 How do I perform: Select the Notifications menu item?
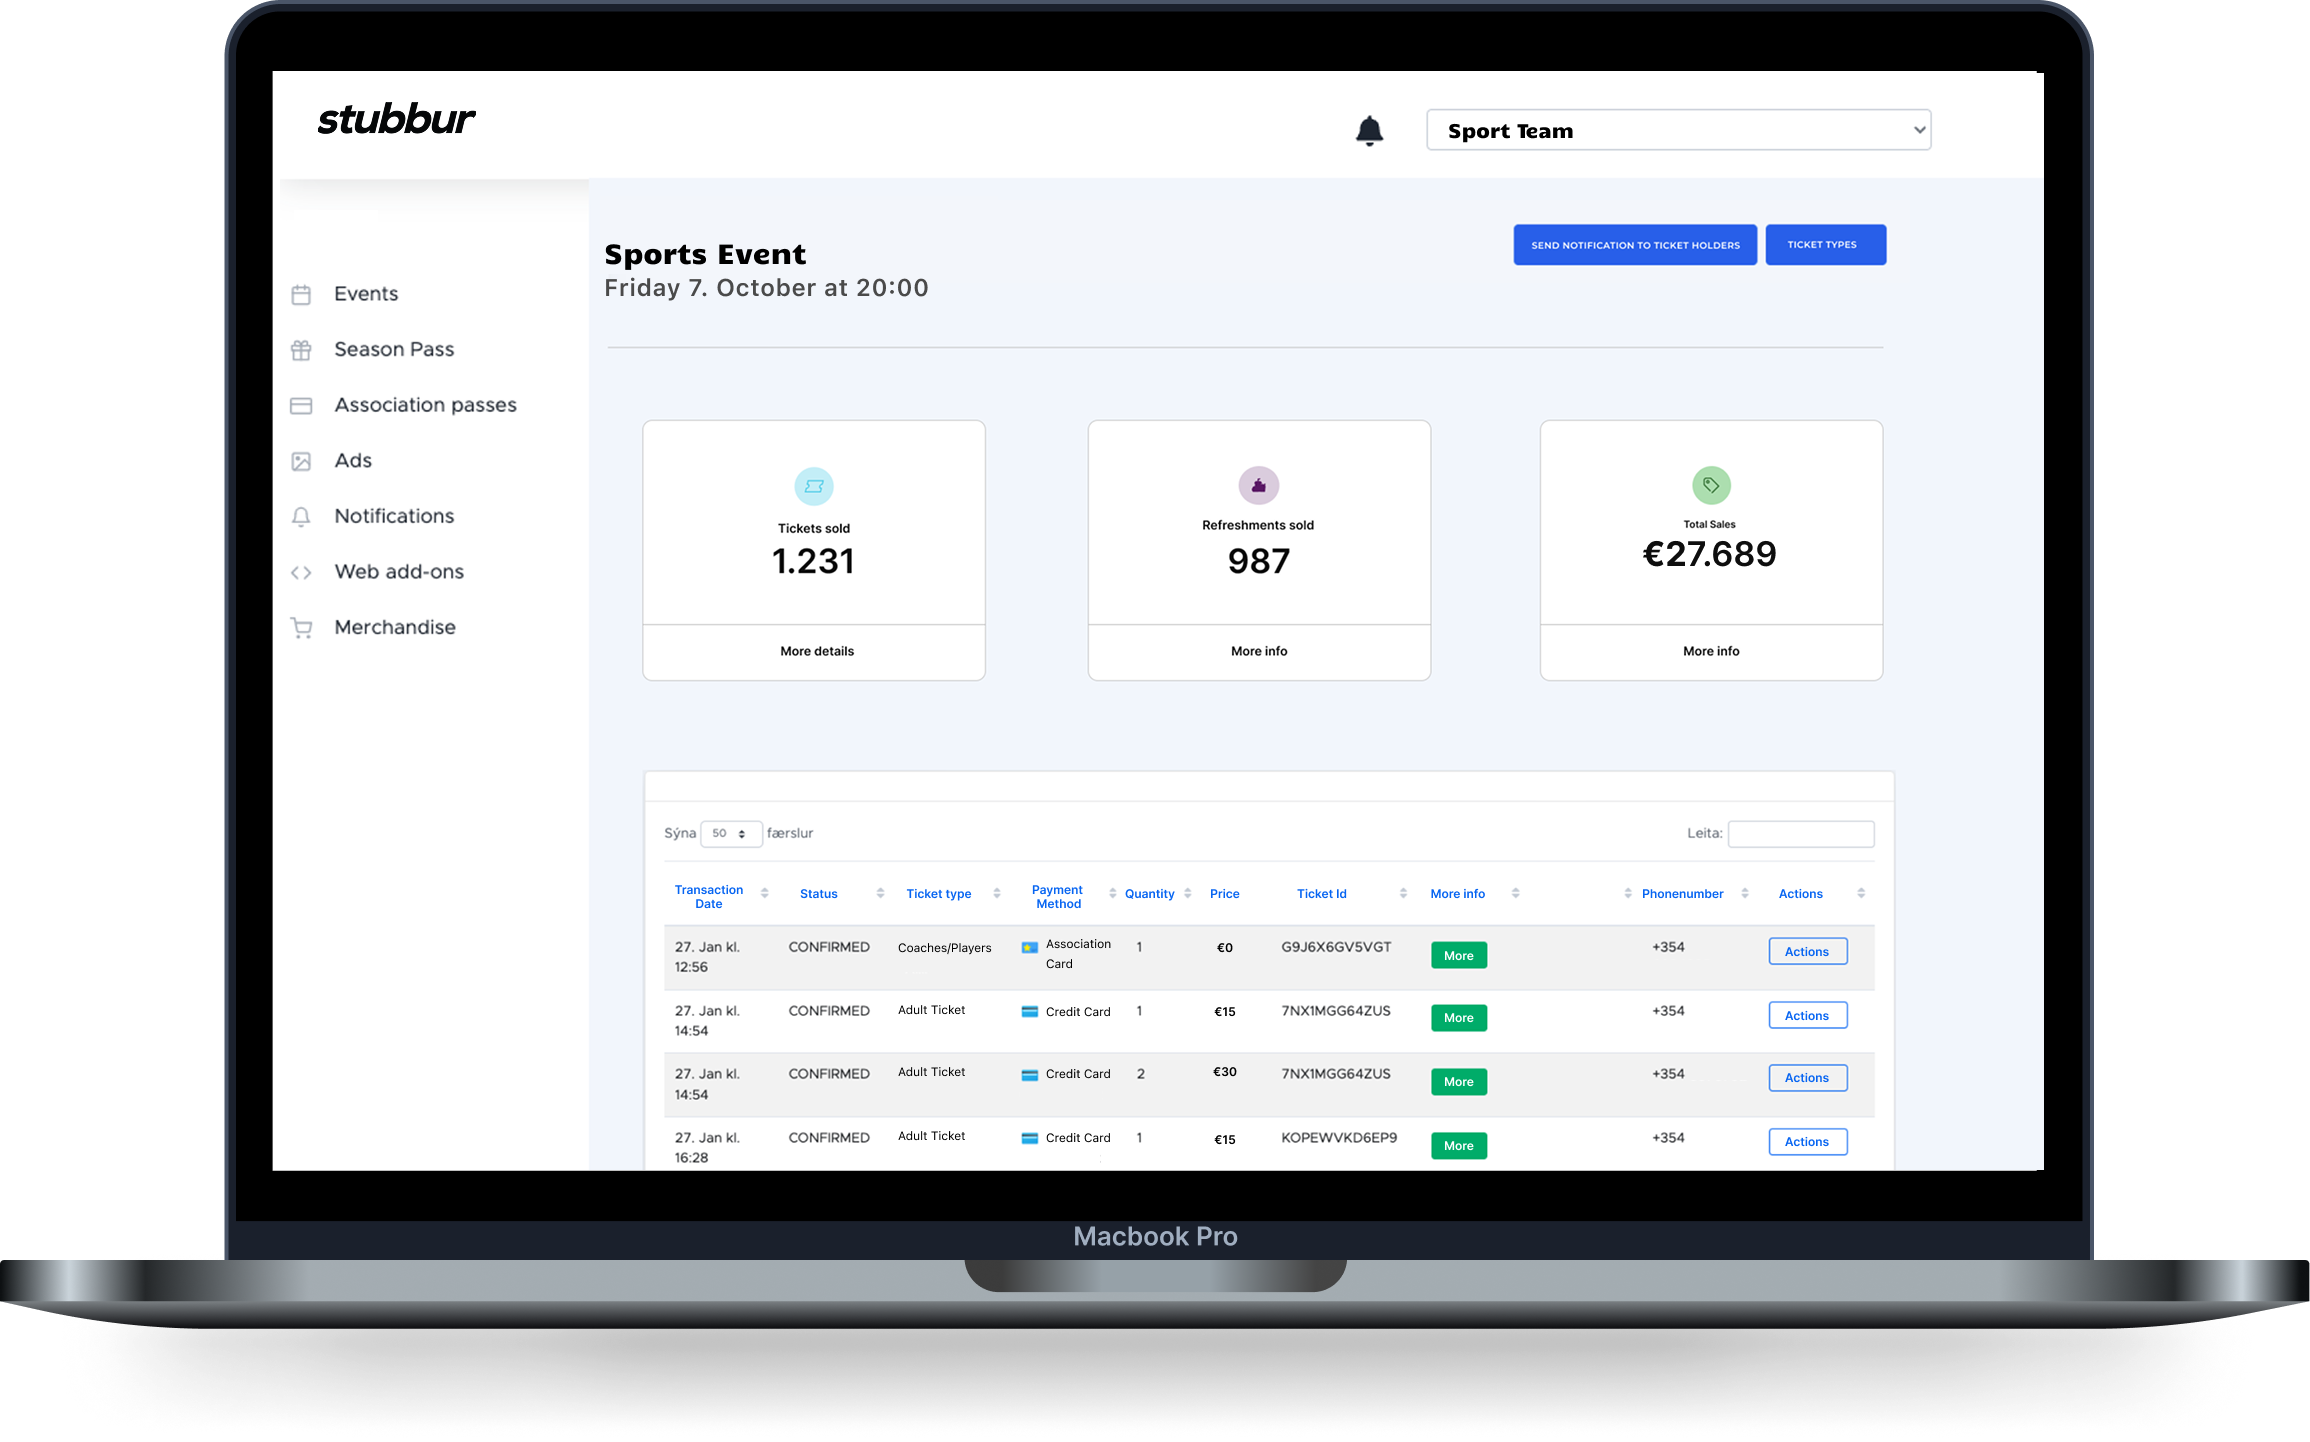394,517
